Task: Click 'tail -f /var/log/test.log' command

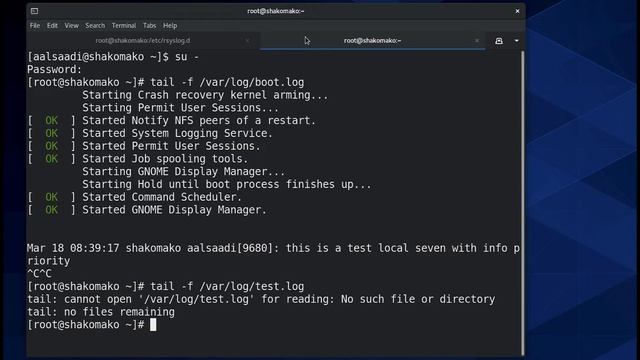Action: [227, 286]
